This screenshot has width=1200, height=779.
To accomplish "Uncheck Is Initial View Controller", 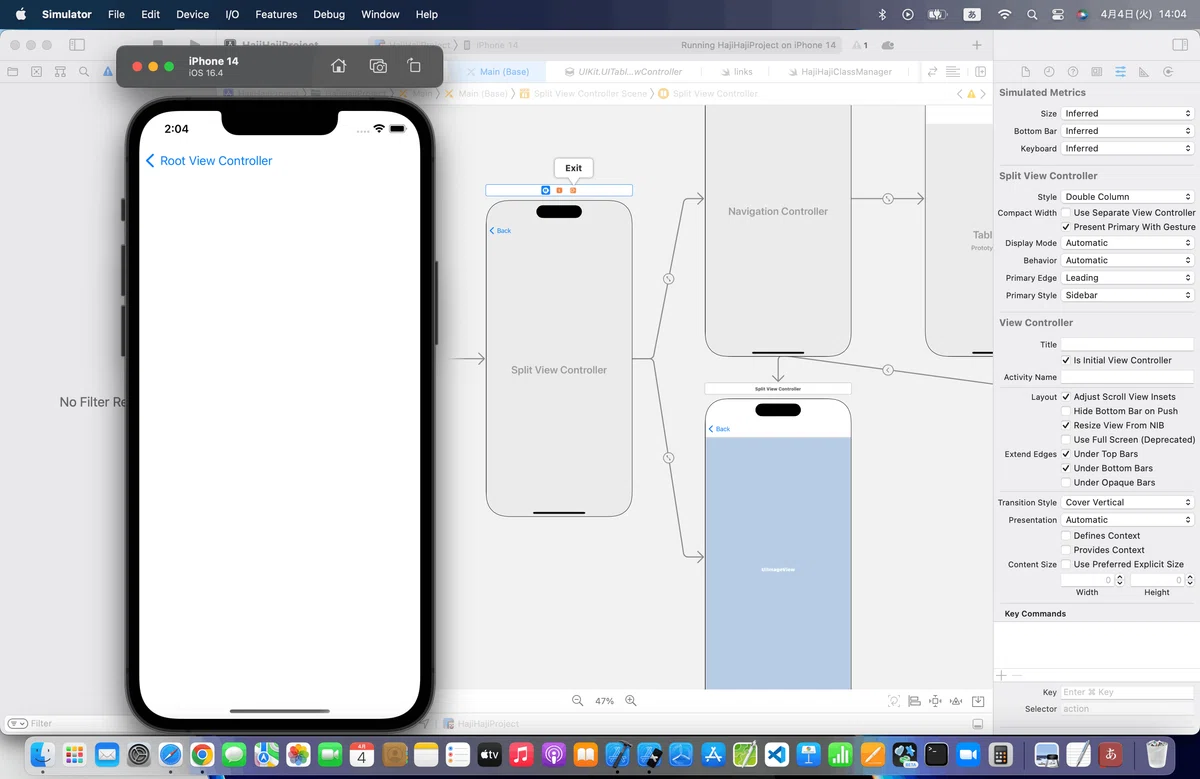I will point(1066,360).
